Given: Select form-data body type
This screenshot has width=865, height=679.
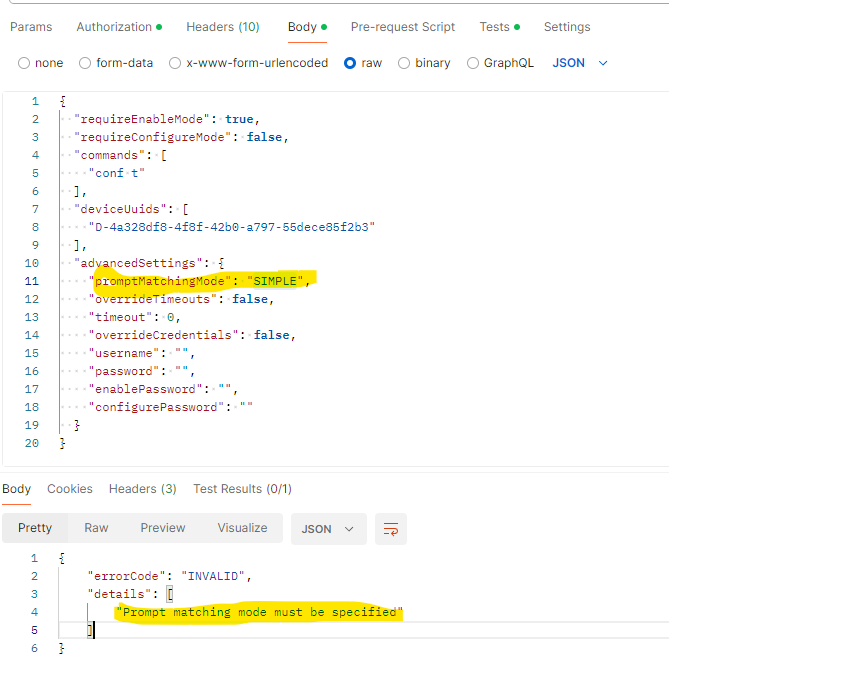Looking at the screenshot, I should click(x=85, y=63).
